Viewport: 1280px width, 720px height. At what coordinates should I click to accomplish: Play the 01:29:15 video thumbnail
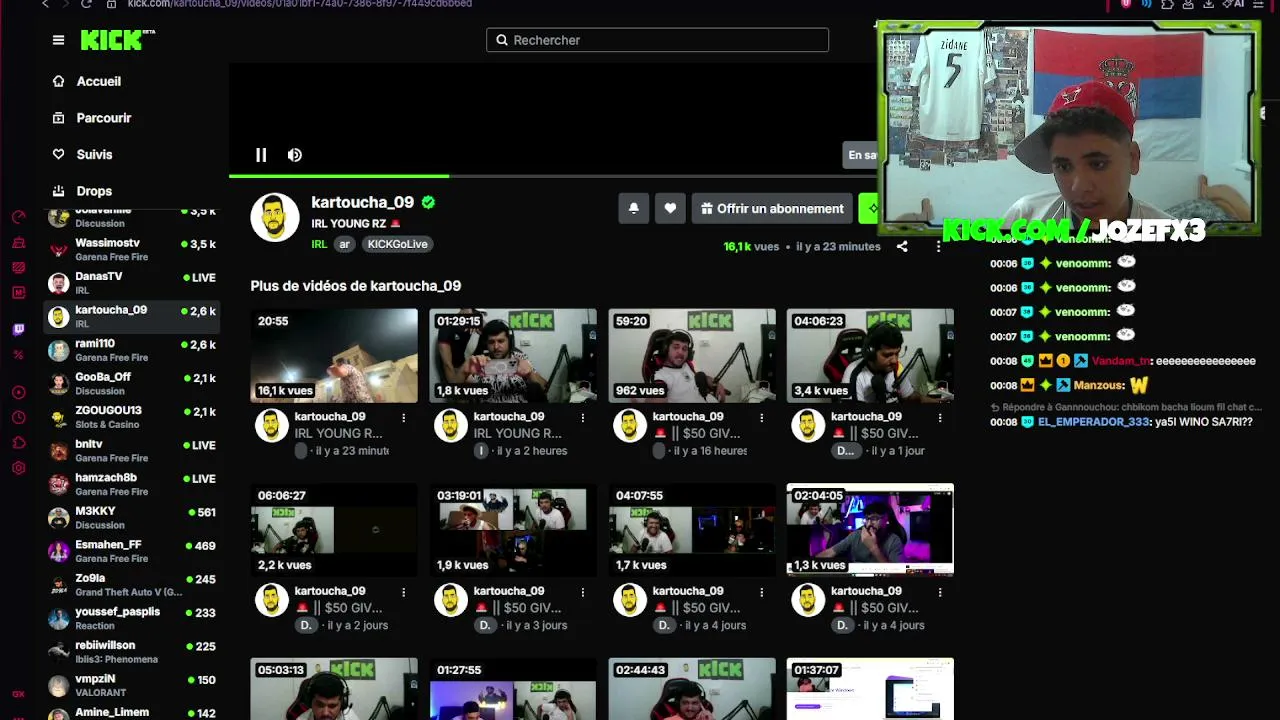tap(513, 355)
